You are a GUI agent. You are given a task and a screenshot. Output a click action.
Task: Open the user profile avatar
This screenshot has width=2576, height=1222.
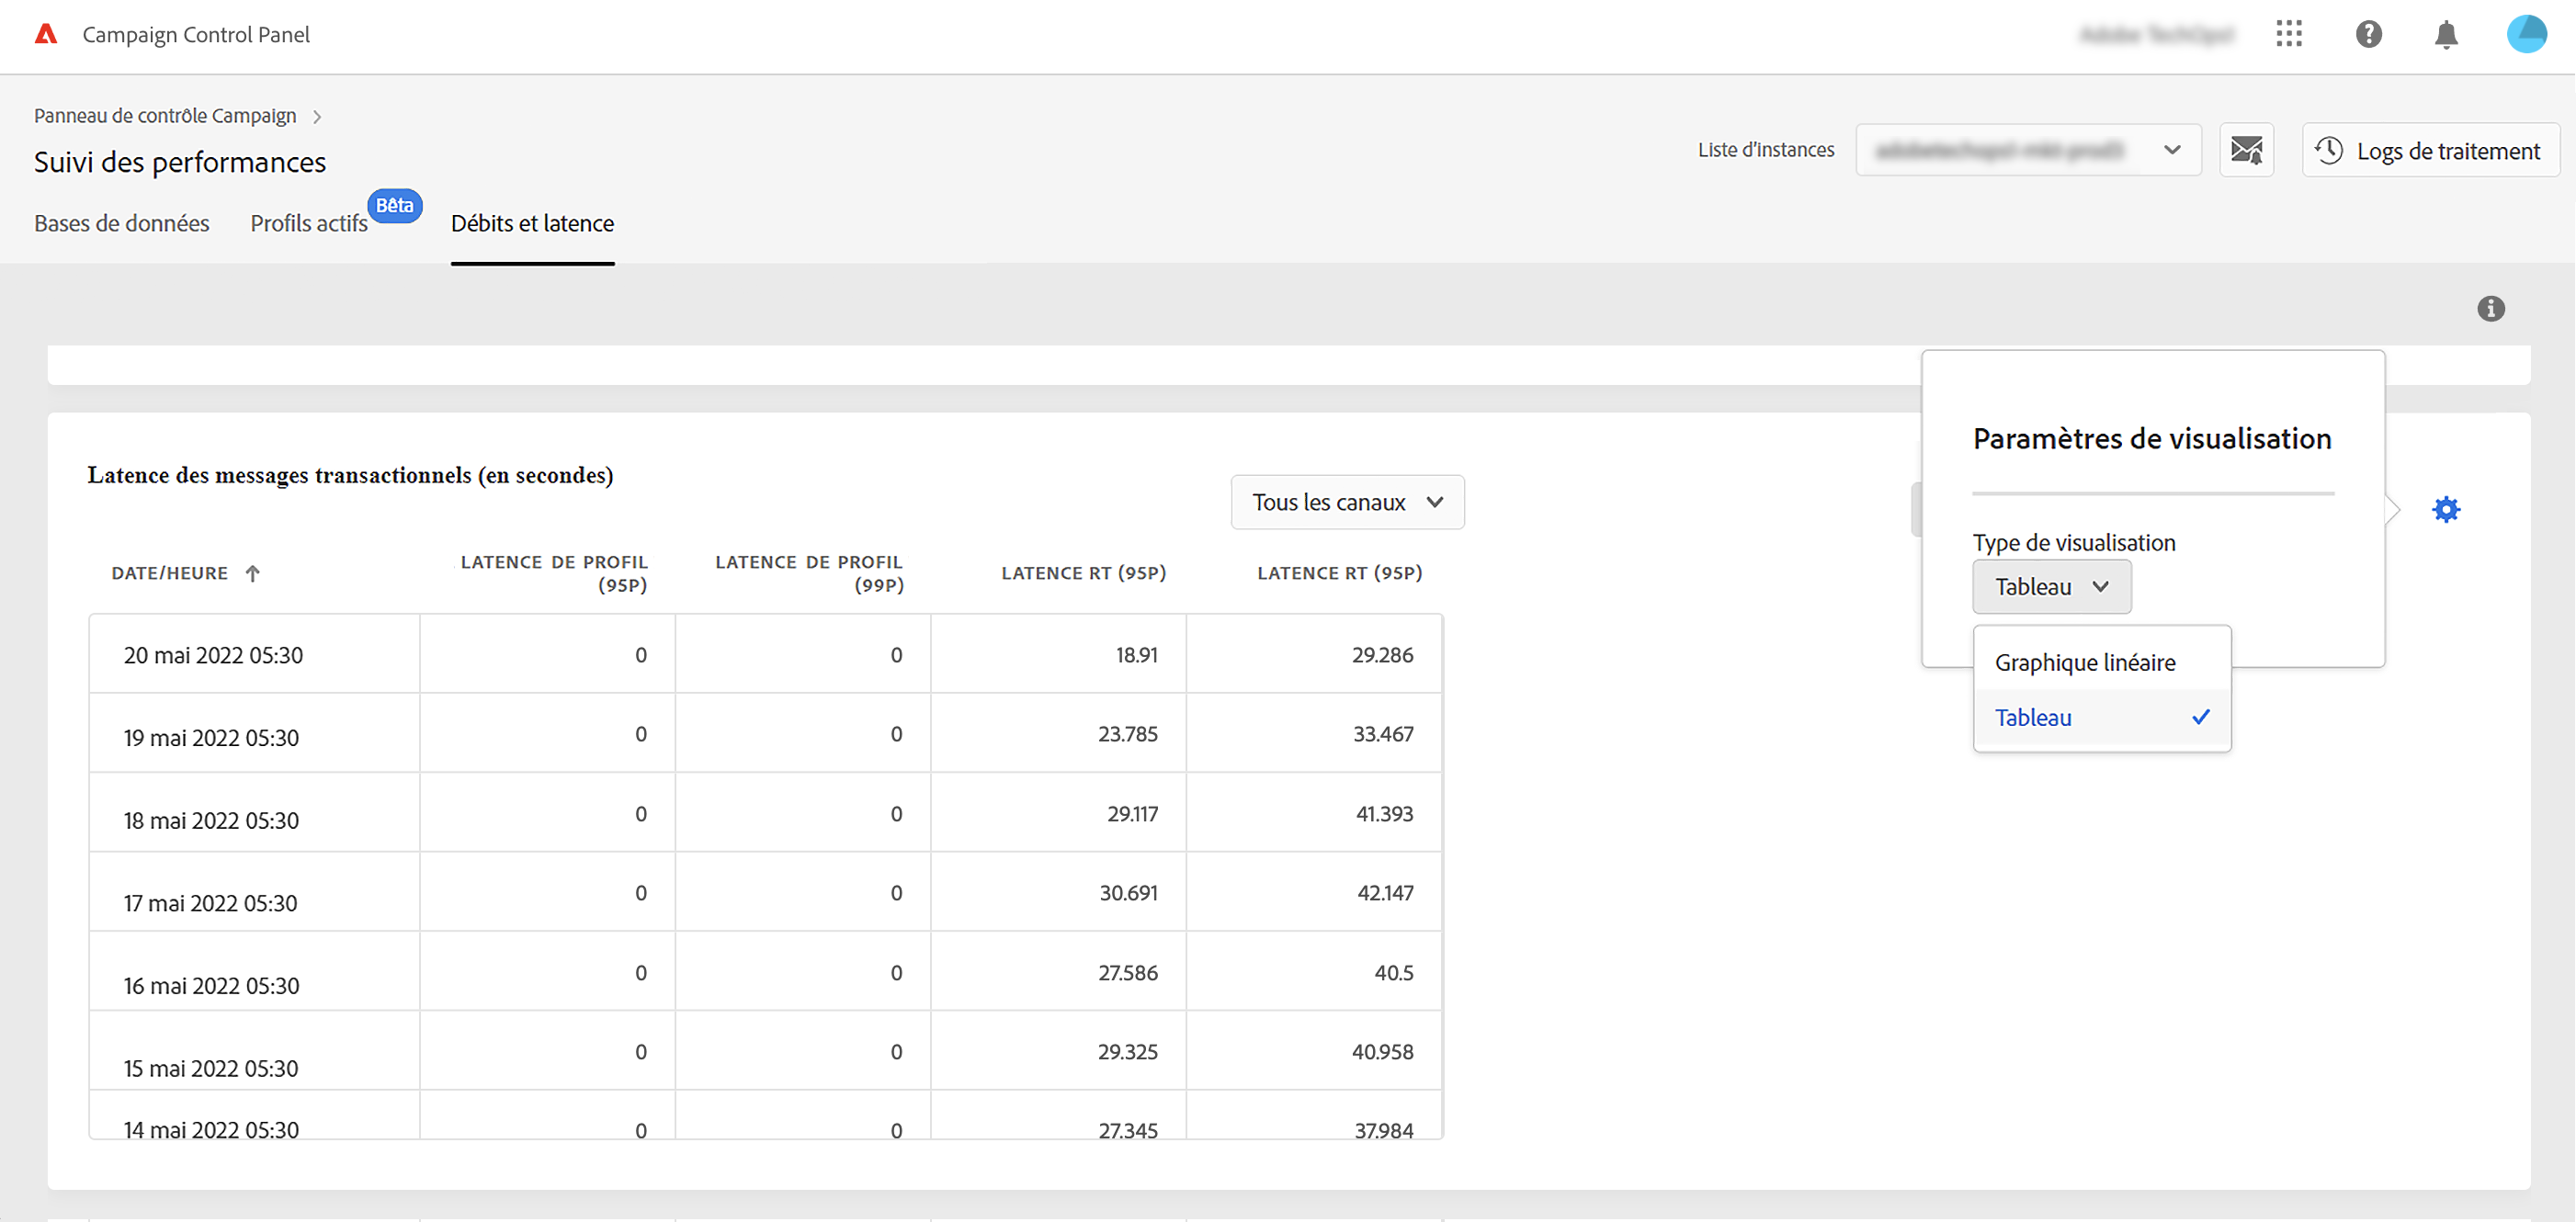coord(2526,34)
